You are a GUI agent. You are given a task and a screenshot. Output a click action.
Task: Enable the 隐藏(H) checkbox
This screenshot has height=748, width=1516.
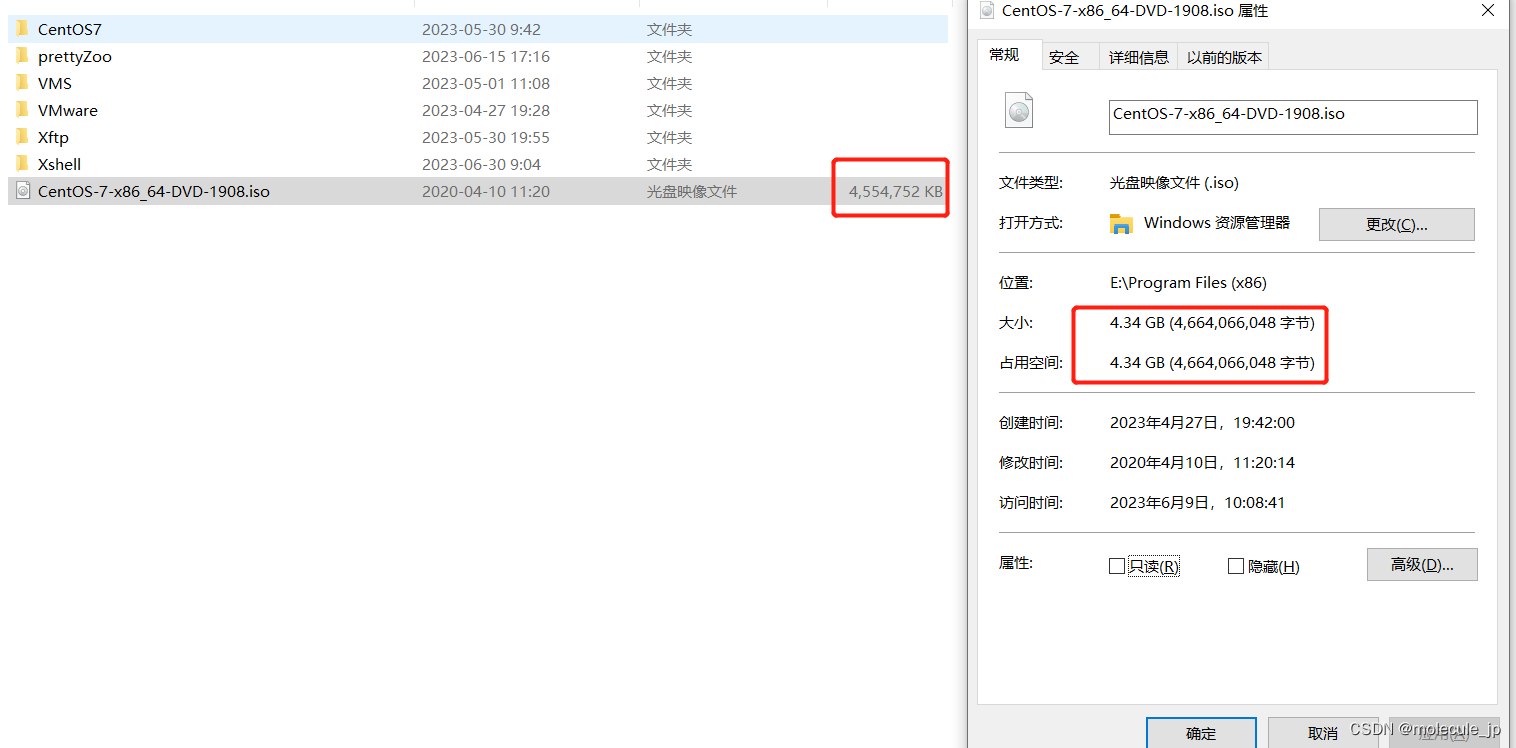(1236, 566)
